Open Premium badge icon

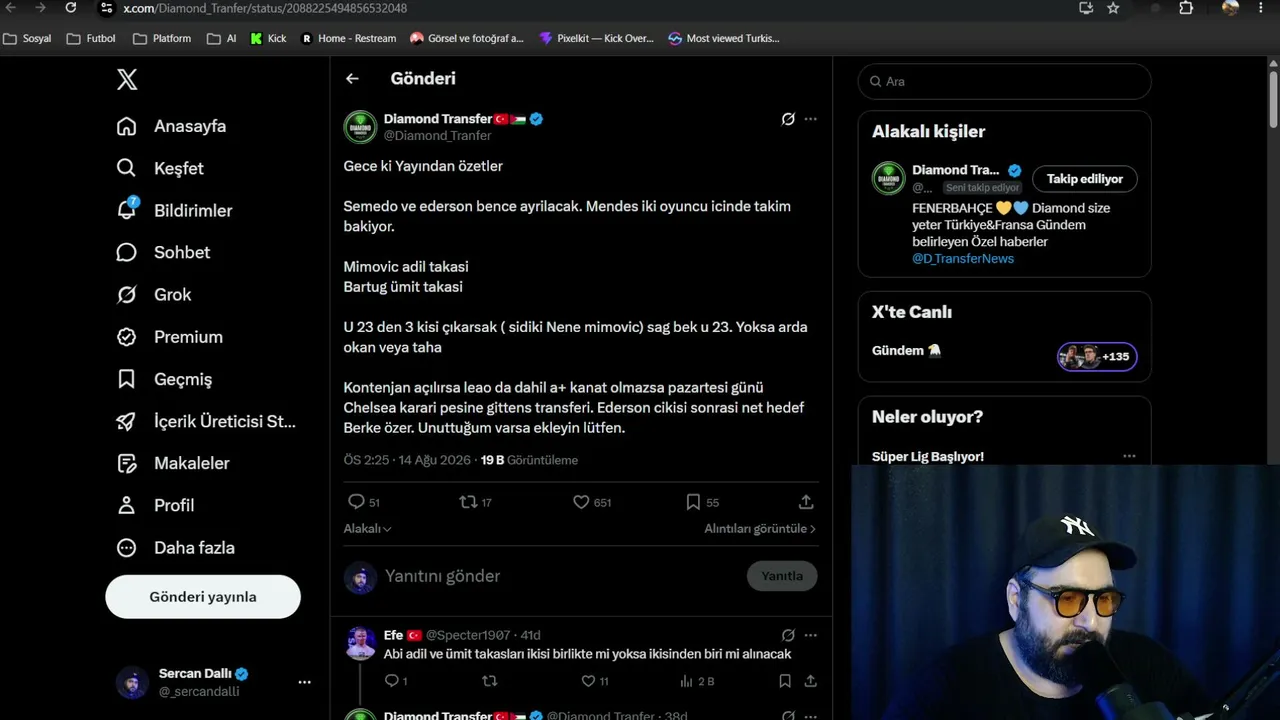pyautogui.click(x=126, y=337)
